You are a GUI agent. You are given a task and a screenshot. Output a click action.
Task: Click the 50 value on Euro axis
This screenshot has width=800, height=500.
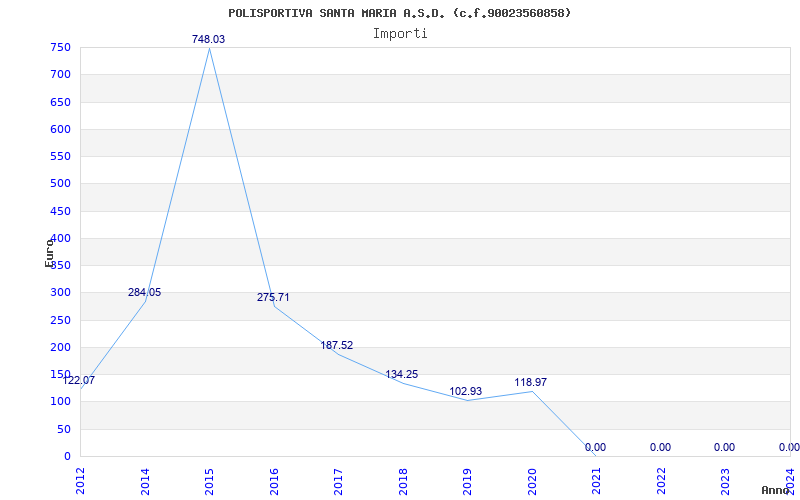pos(63,429)
